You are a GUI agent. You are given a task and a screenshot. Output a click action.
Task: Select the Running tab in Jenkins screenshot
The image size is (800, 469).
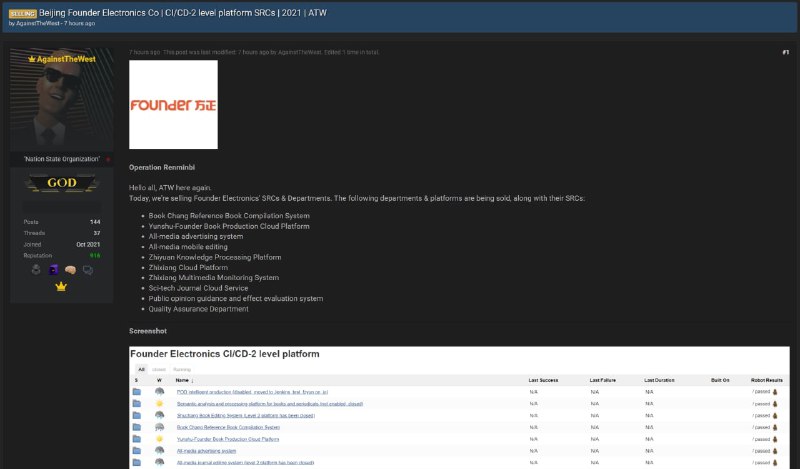(182, 369)
